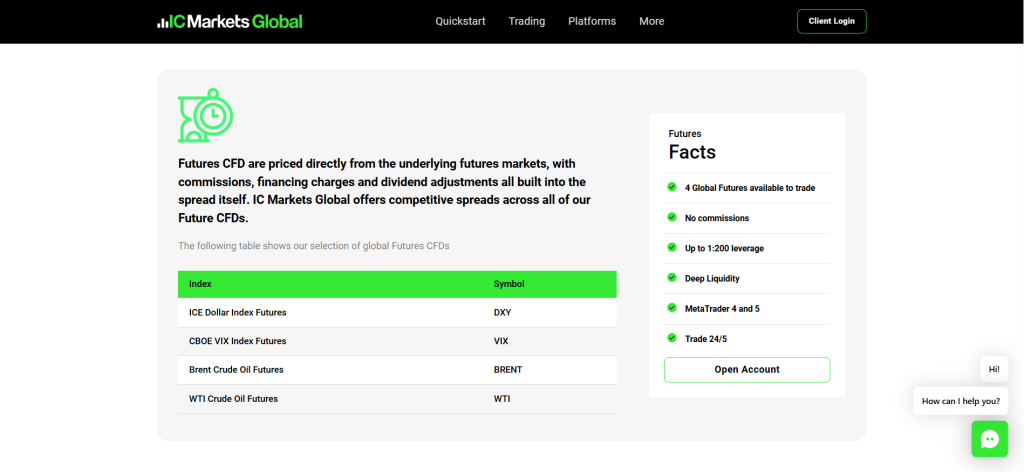
Task: Click checkmark beside 4 Global Futures
Action: [x=672, y=187]
